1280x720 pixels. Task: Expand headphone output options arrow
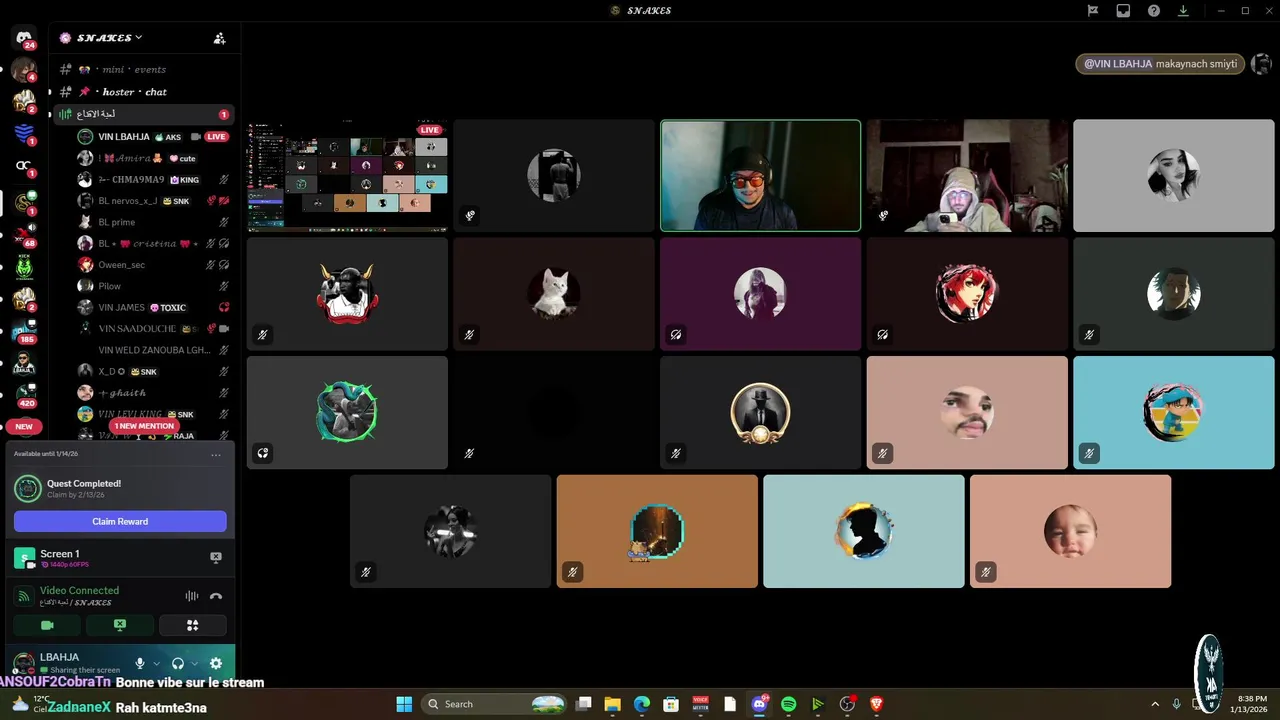[194, 663]
